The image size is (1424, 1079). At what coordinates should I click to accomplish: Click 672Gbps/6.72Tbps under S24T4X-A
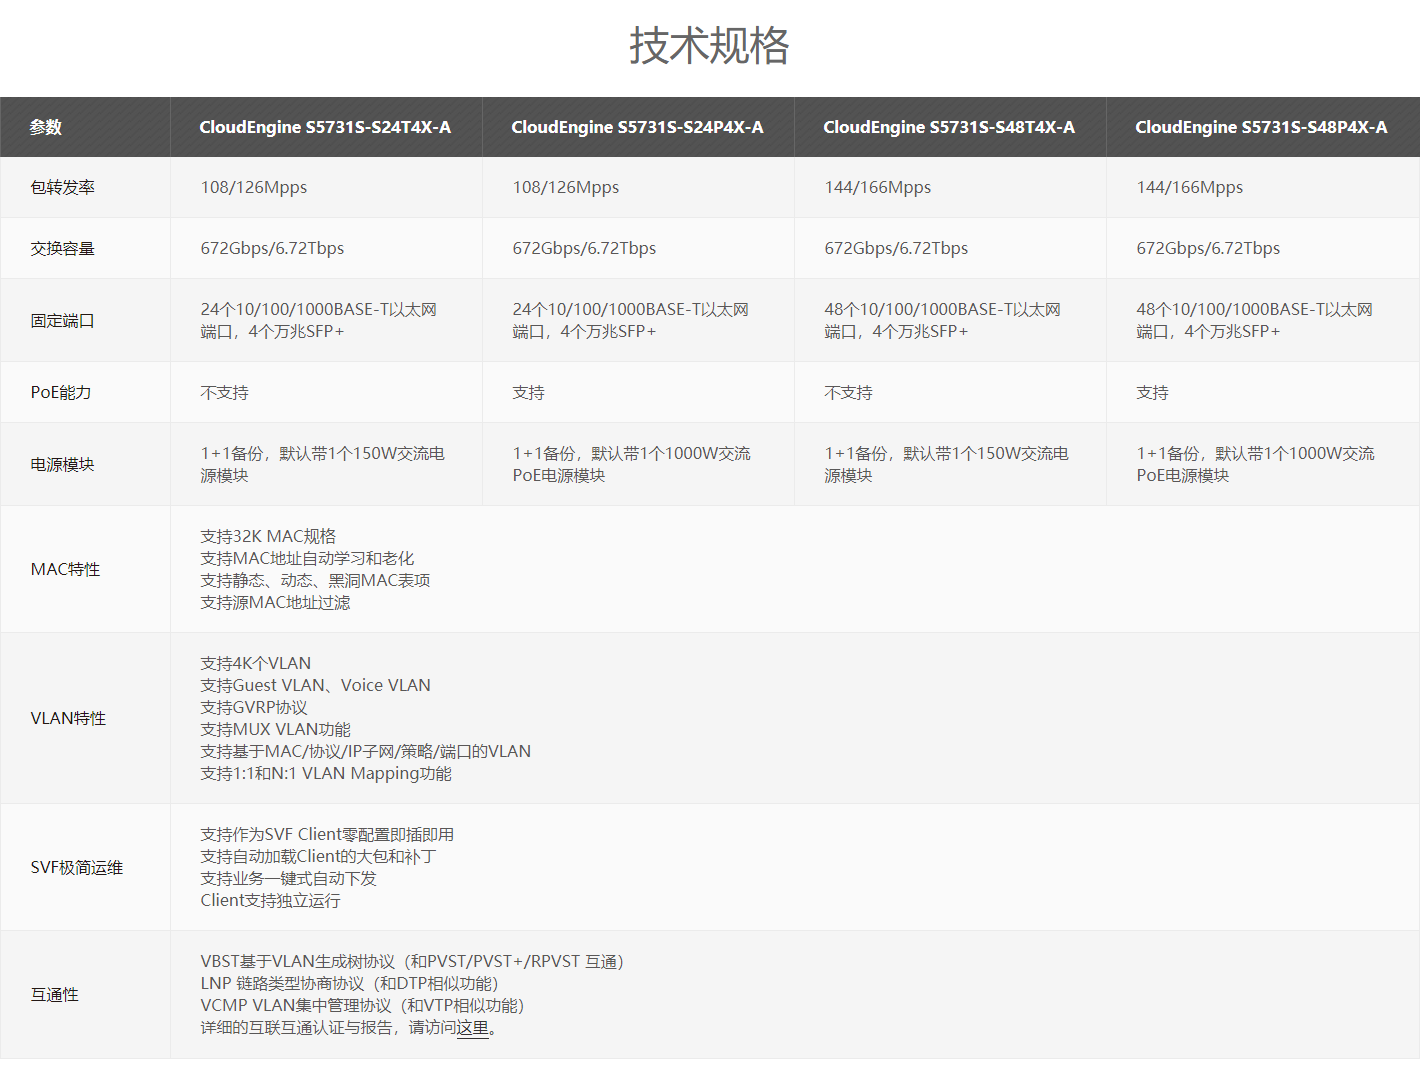272,249
